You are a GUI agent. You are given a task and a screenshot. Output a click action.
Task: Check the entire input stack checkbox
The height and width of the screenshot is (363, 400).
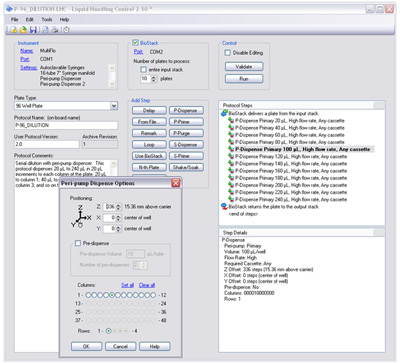coord(143,70)
